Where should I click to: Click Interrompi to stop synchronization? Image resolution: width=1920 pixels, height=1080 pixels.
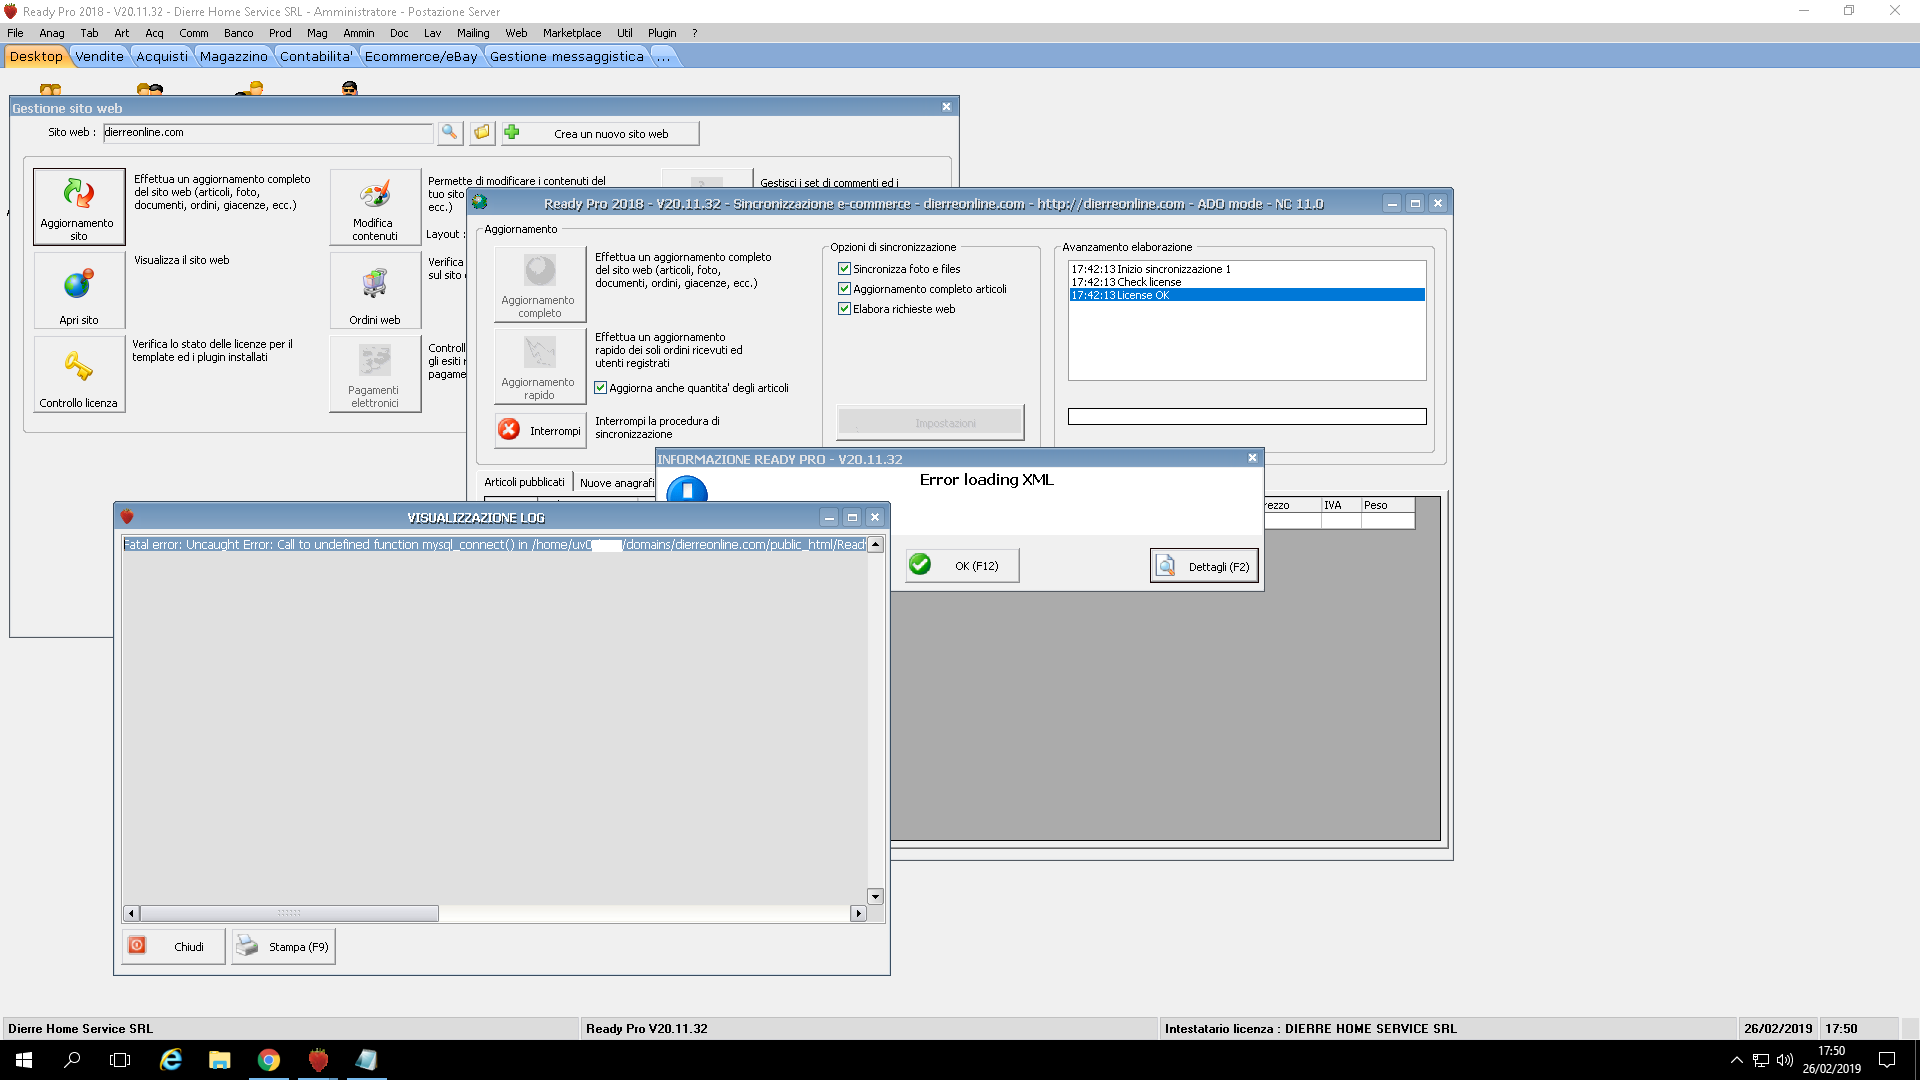[540, 430]
